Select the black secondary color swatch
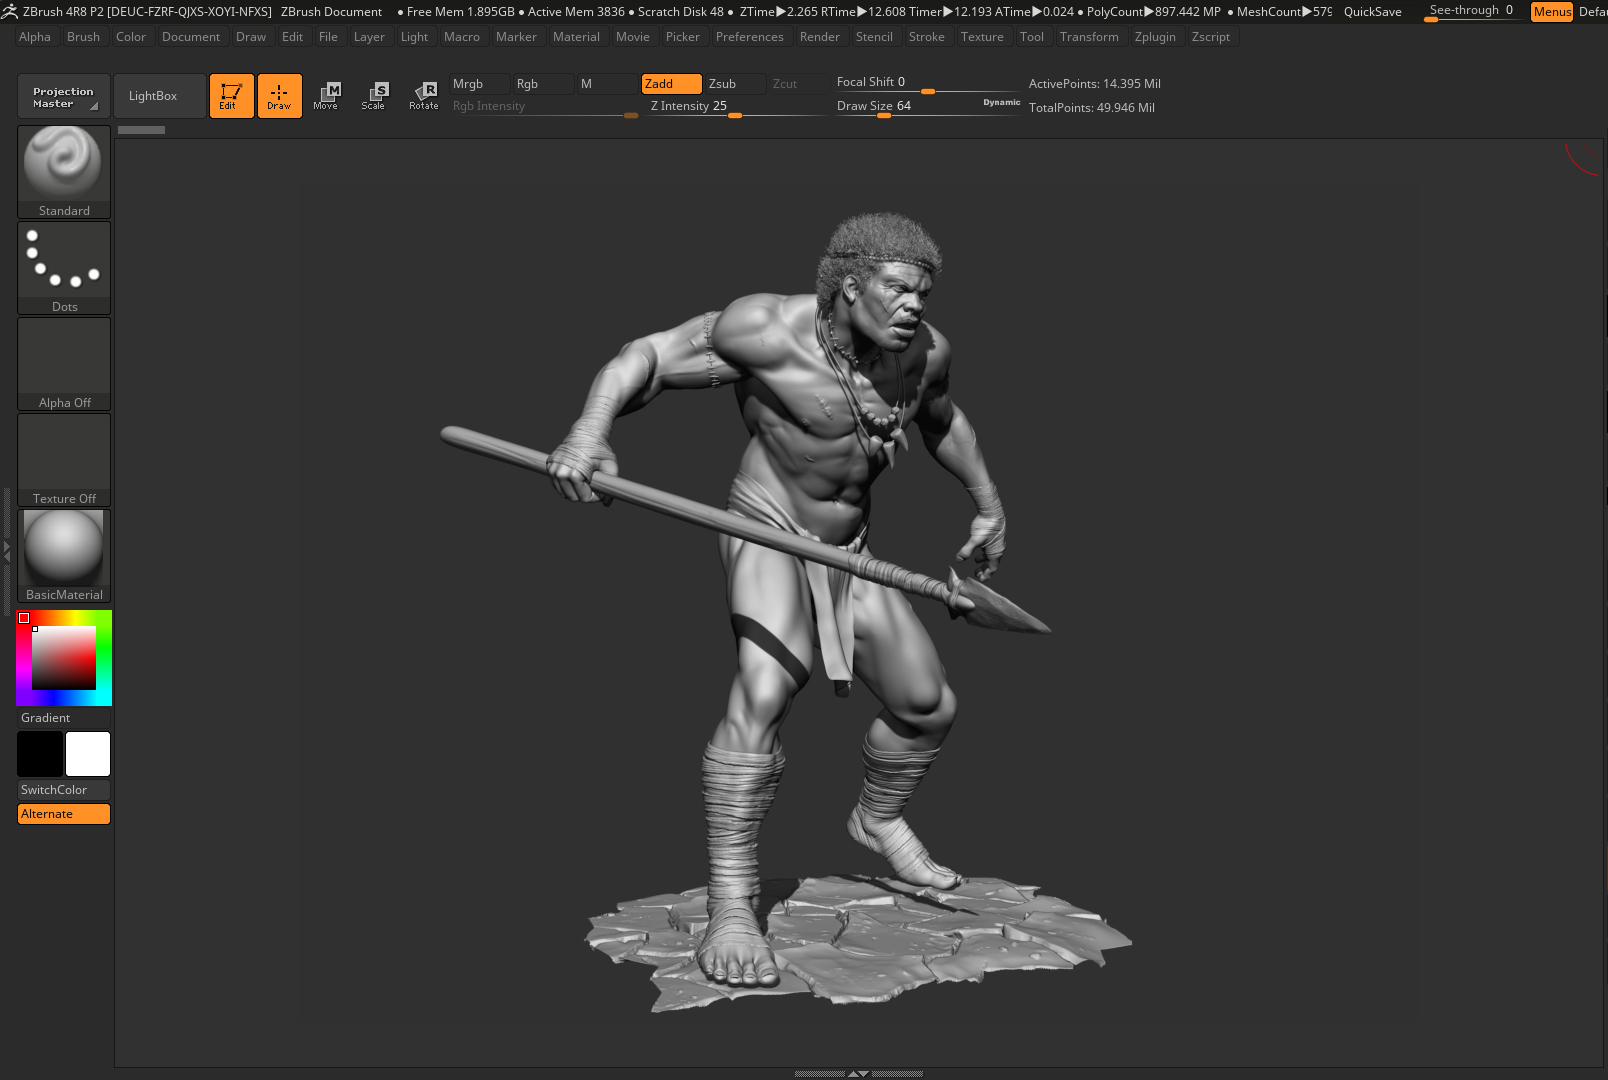 coord(40,754)
